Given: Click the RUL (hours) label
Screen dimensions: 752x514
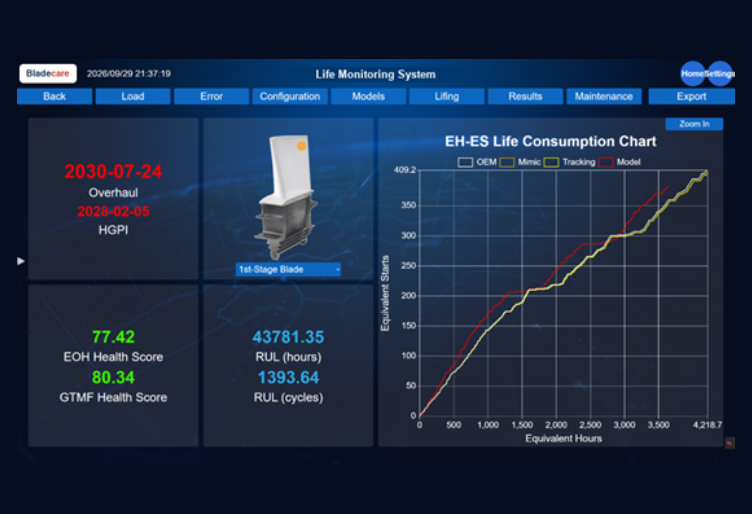Looking at the screenshot, I should coord(288,357).
